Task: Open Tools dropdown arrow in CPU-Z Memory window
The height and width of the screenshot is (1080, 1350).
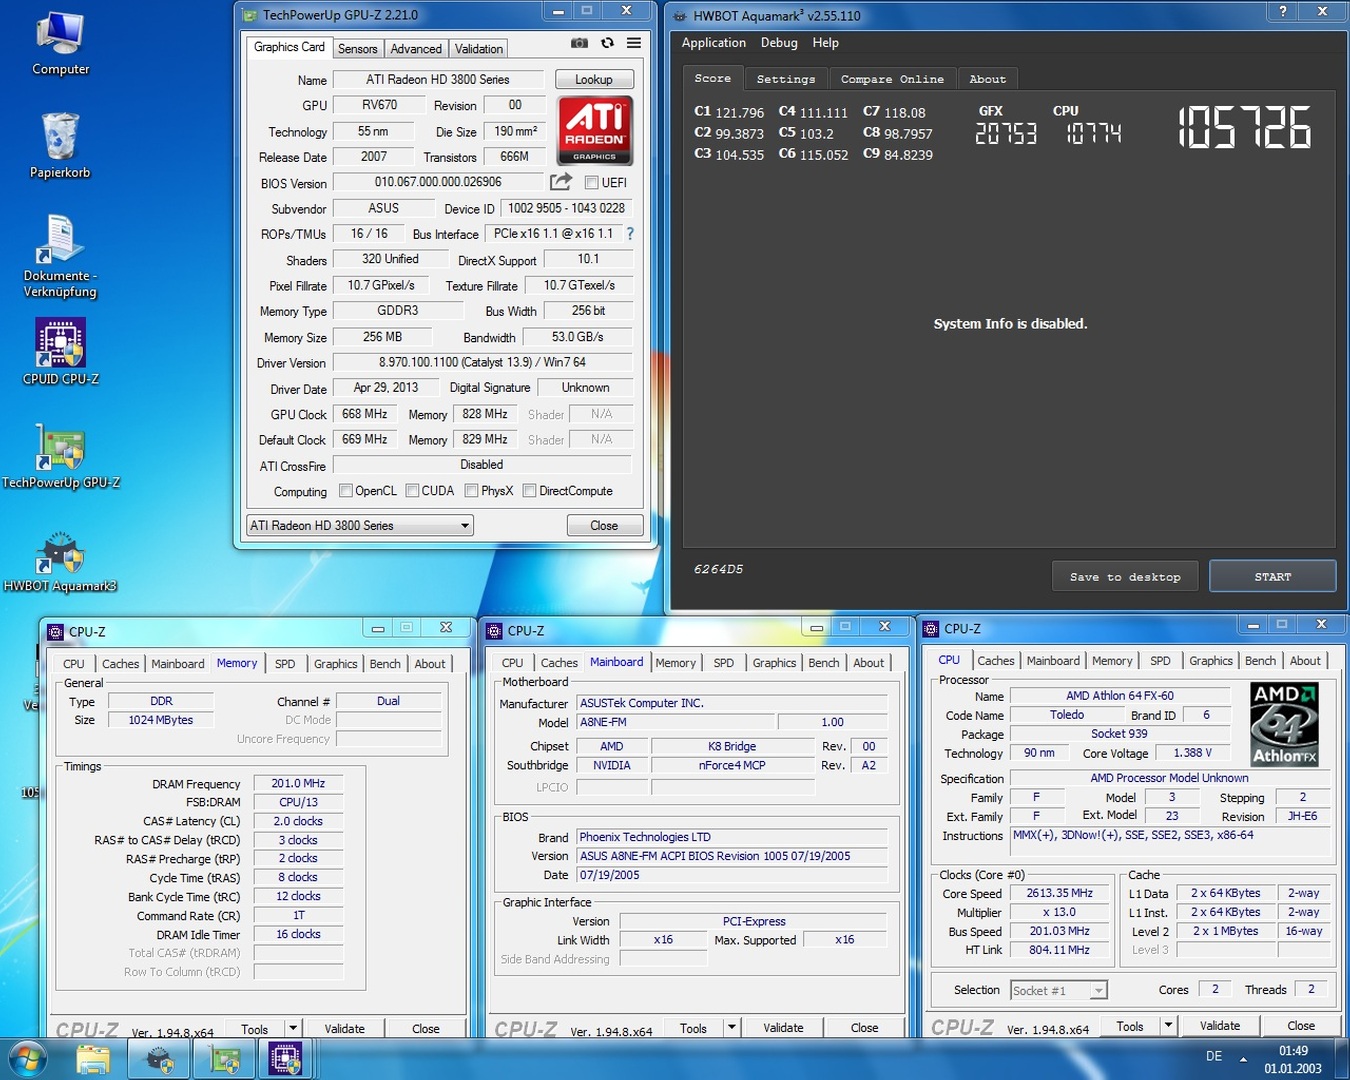Action: pos(293,1028)
